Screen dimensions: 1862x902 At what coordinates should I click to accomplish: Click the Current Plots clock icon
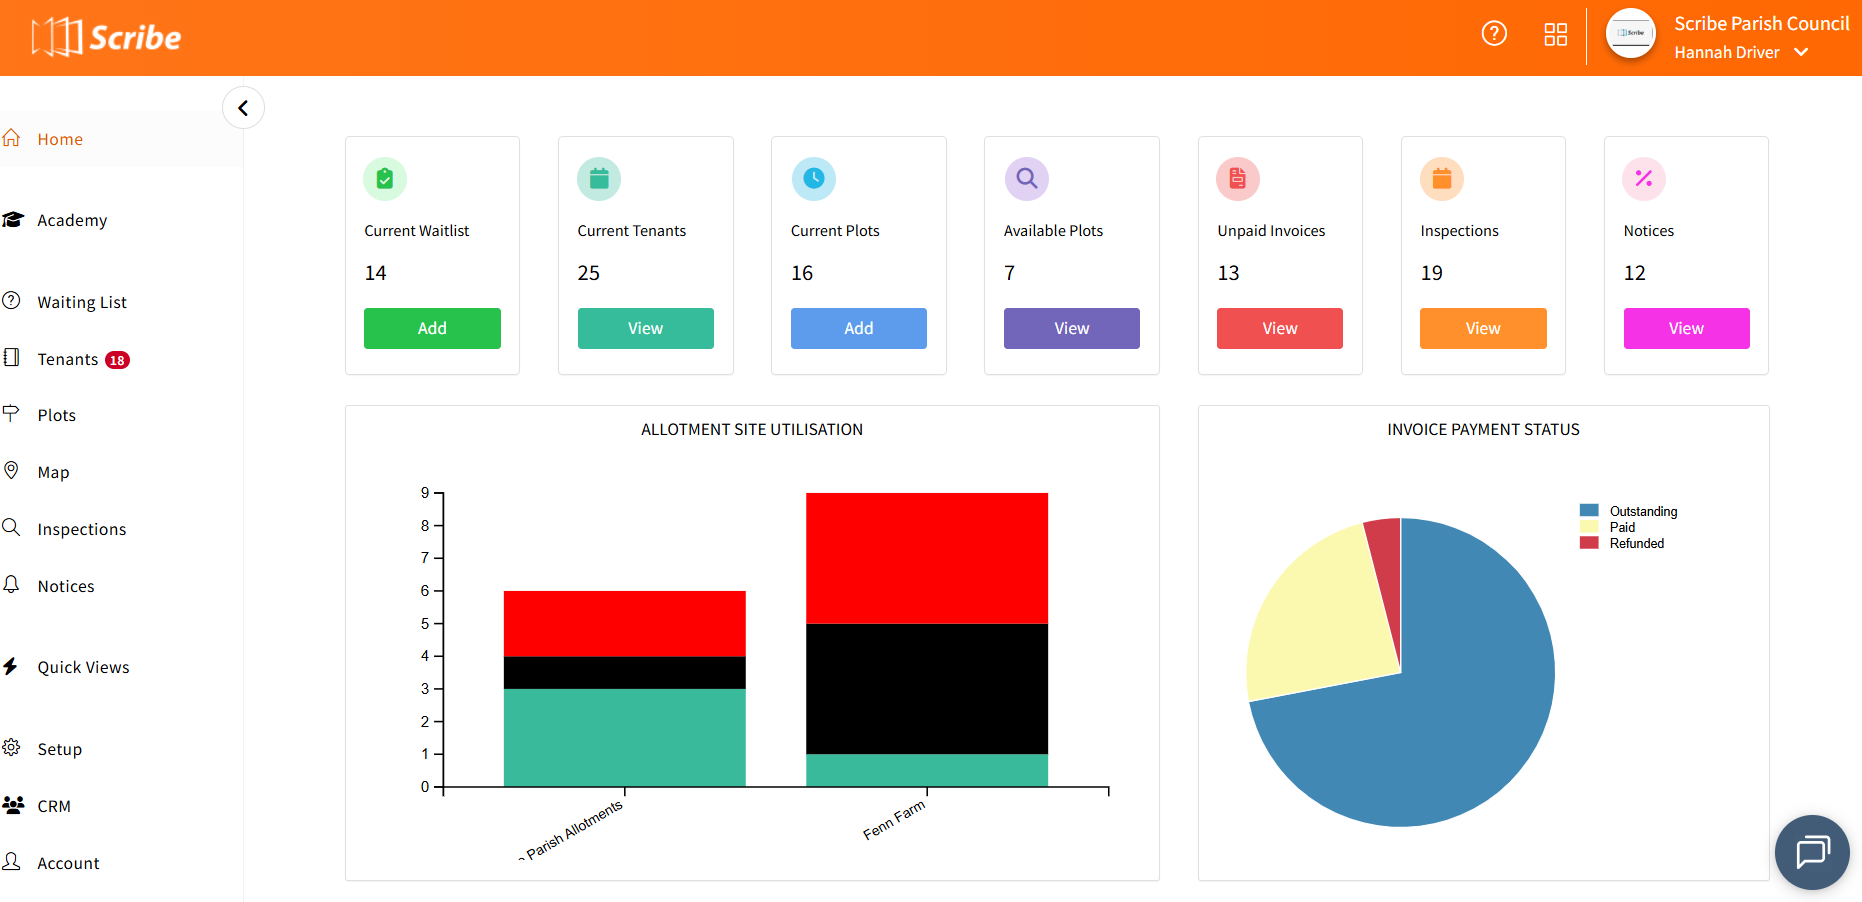pos(813,179)
